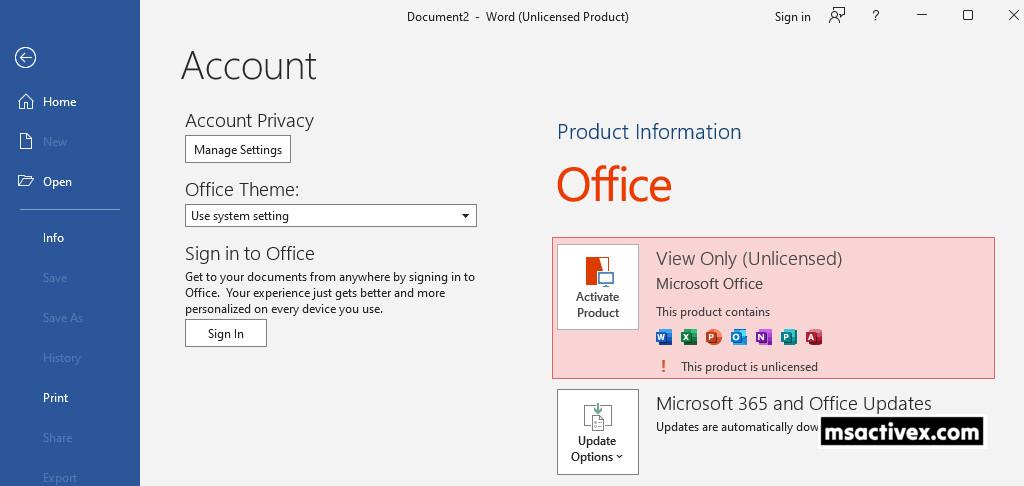Click the back arrow to return to document
The height and width of the screenshot is (486, 1024).
(26, 58)
